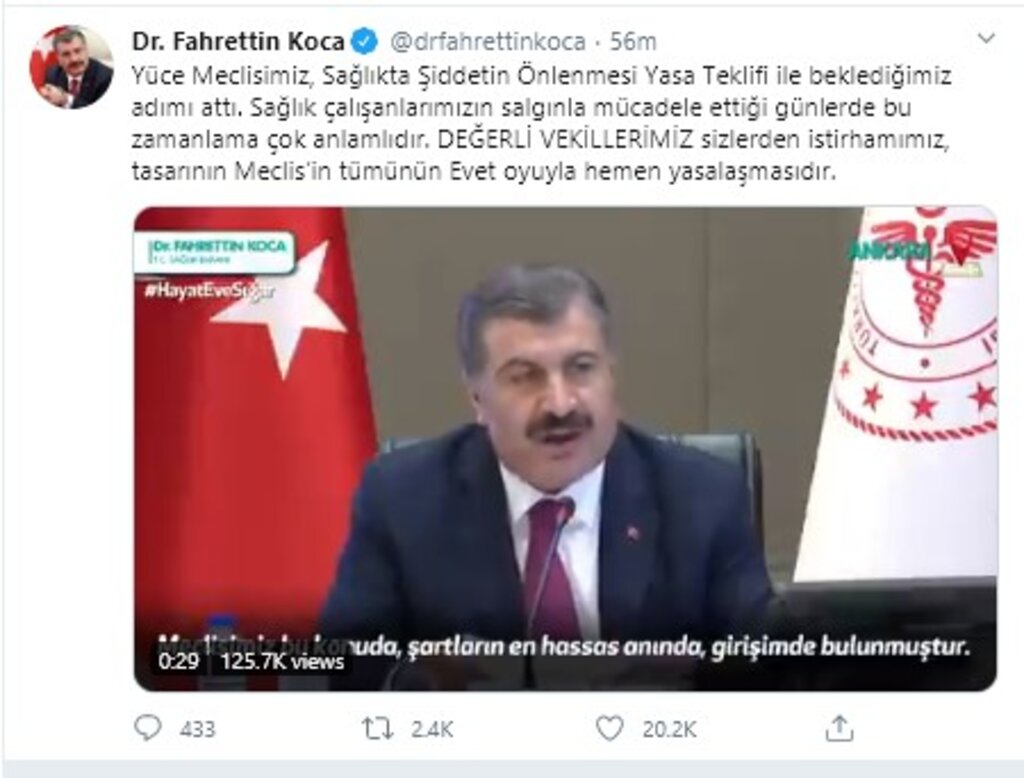
Task: View the 2.4K retweets count
Action: [x=432, y=729]
